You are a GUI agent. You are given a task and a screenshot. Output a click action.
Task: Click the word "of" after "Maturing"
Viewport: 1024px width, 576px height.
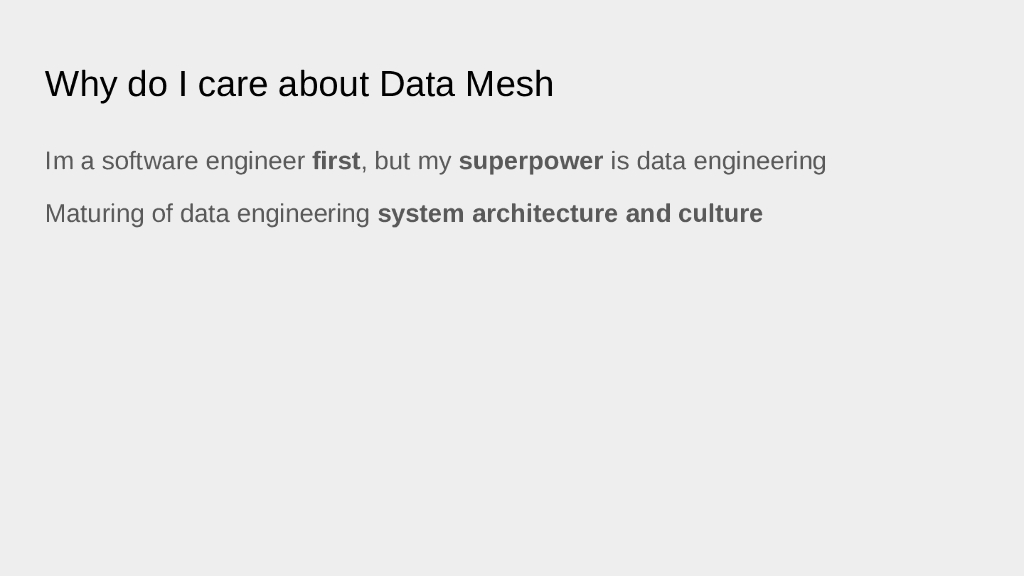tap(162, 214)
